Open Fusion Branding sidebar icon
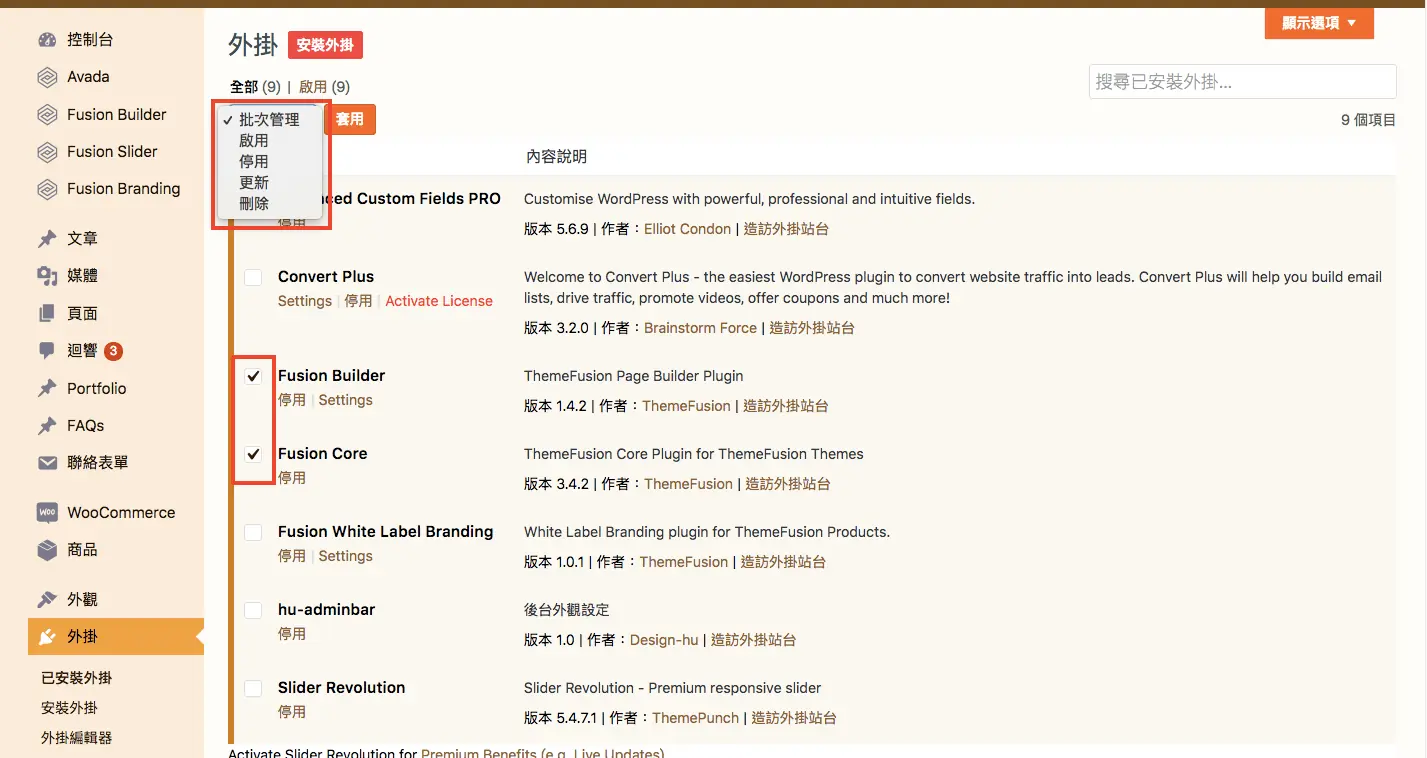The width and height of the screenshot is (1427, 758). click(47, 189)
